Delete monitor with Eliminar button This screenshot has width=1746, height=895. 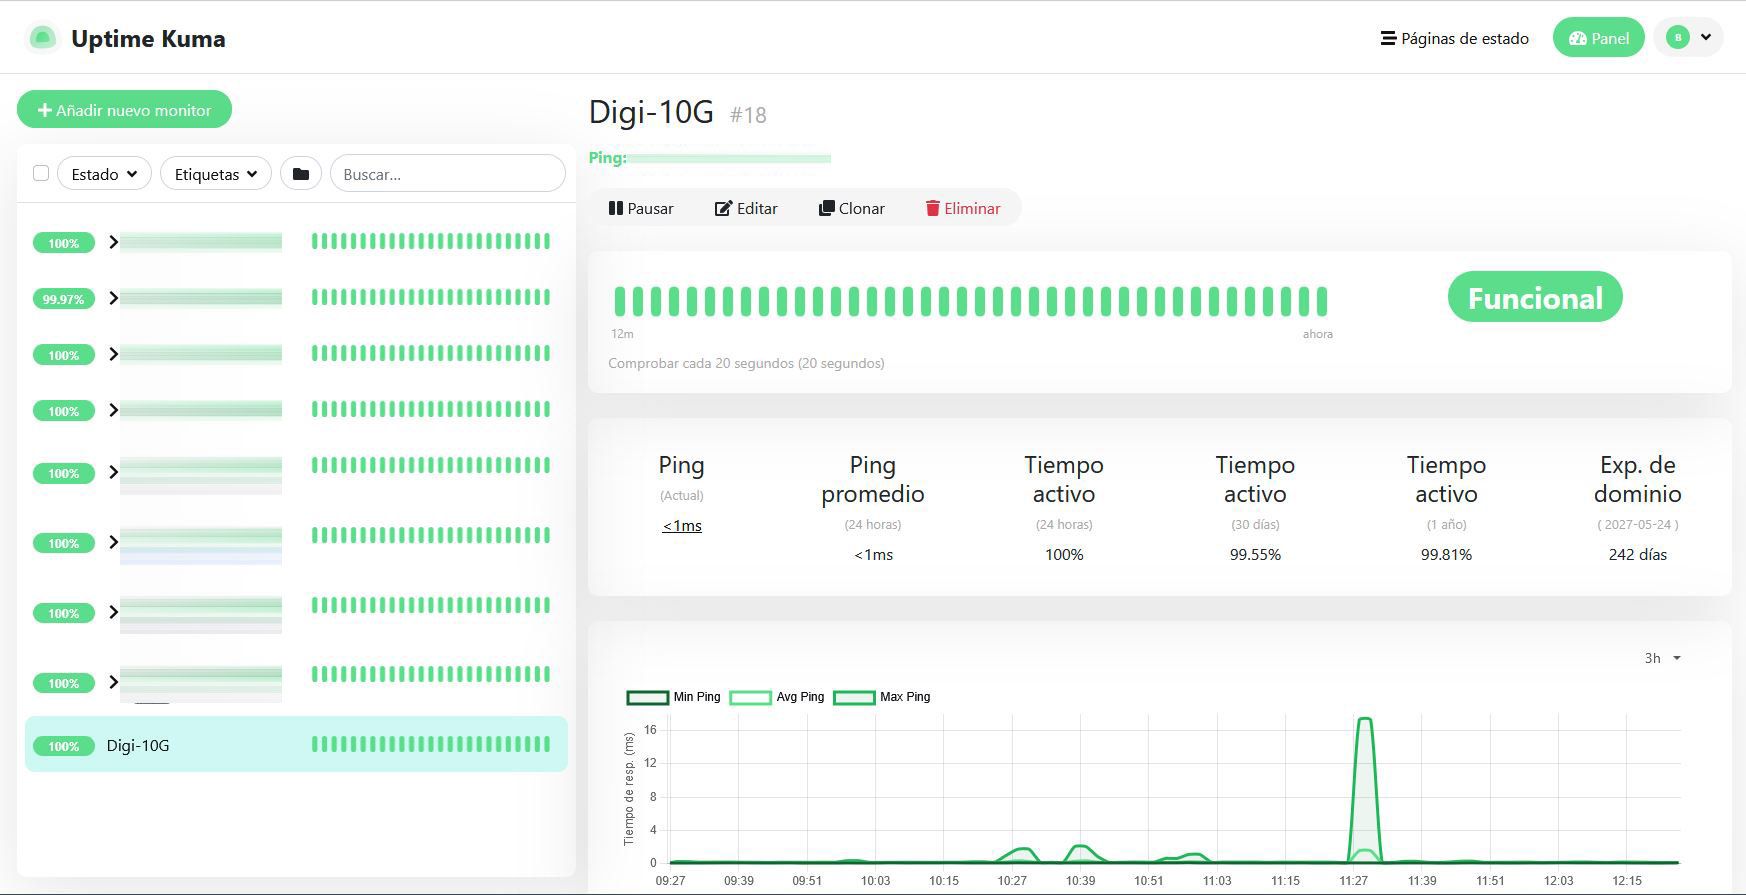pyautogui.click(x=963, y=208)
